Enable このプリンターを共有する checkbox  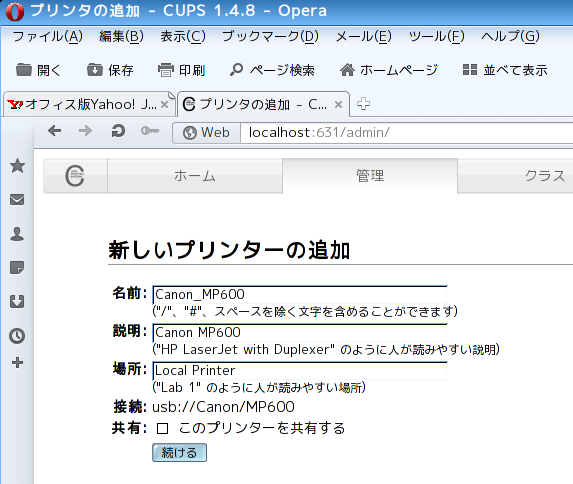click(x=162, y=428)
